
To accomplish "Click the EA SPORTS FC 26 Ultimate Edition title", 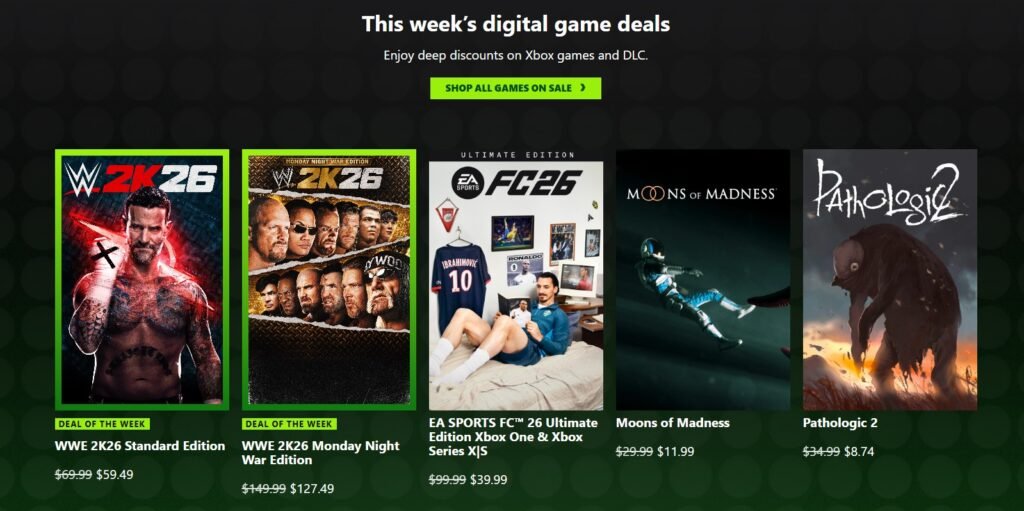I will point(513,437).
